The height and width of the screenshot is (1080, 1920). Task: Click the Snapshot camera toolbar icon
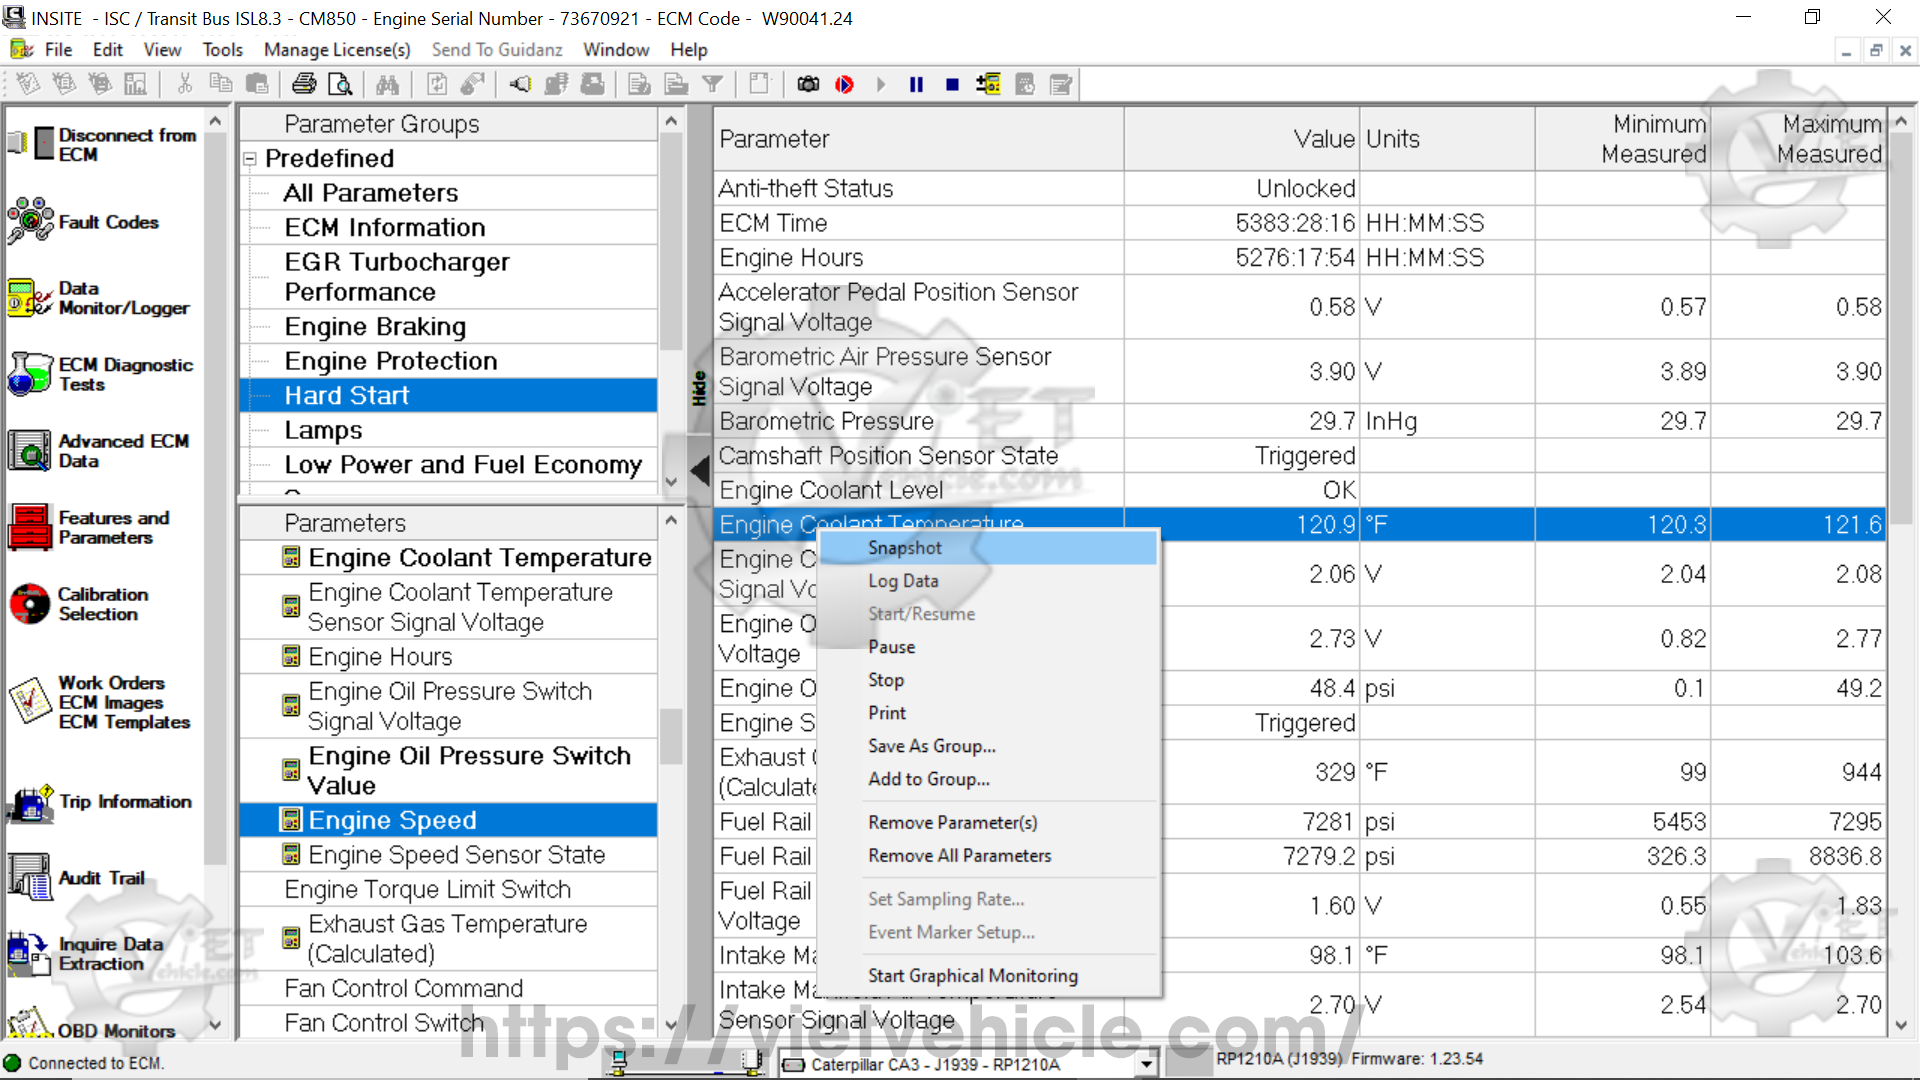(808, 85)
